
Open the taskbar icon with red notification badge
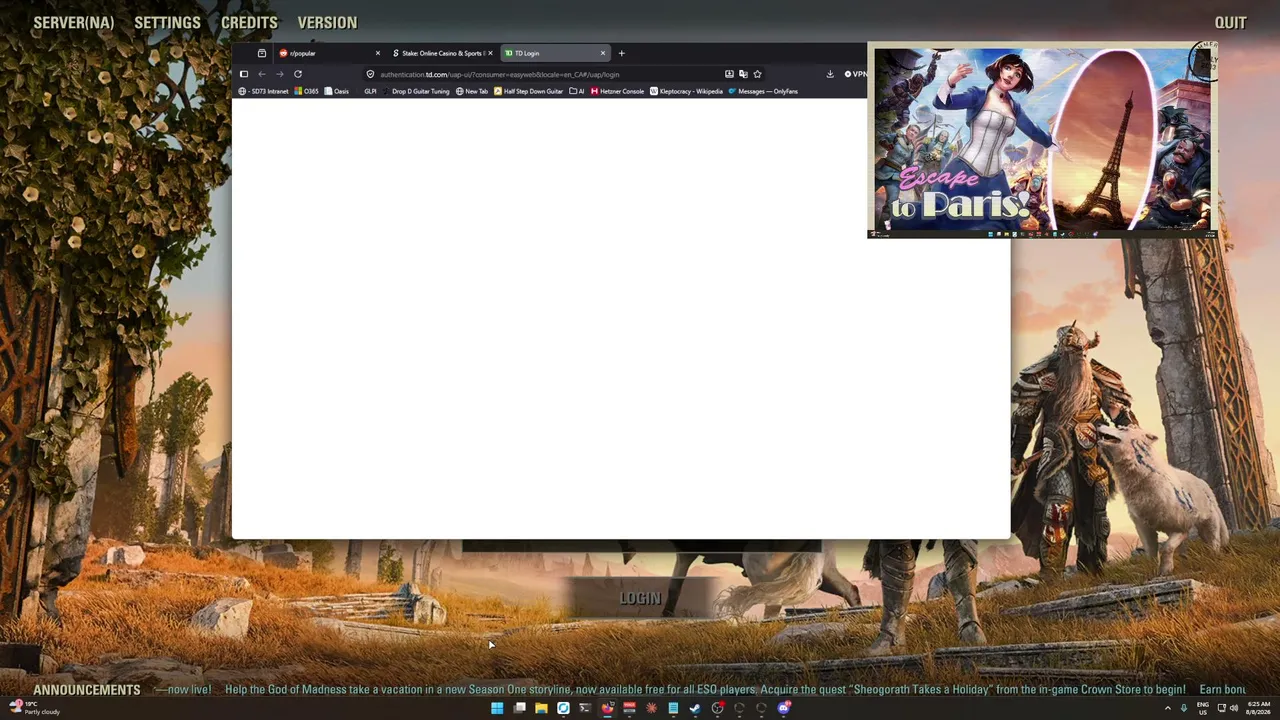[717, 708]
